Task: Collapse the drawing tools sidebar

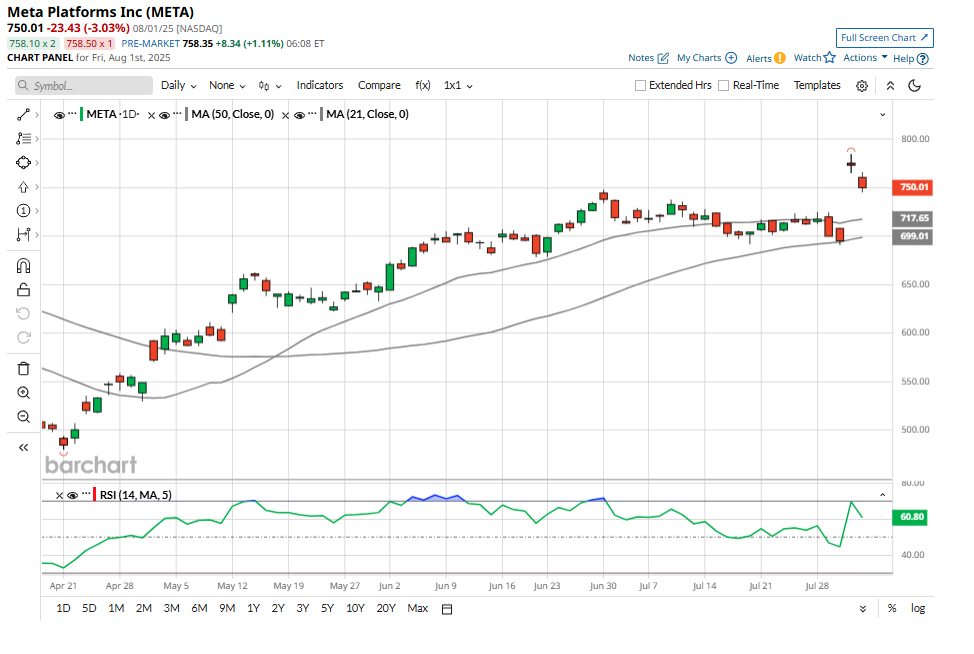Action: coord(23,447)
